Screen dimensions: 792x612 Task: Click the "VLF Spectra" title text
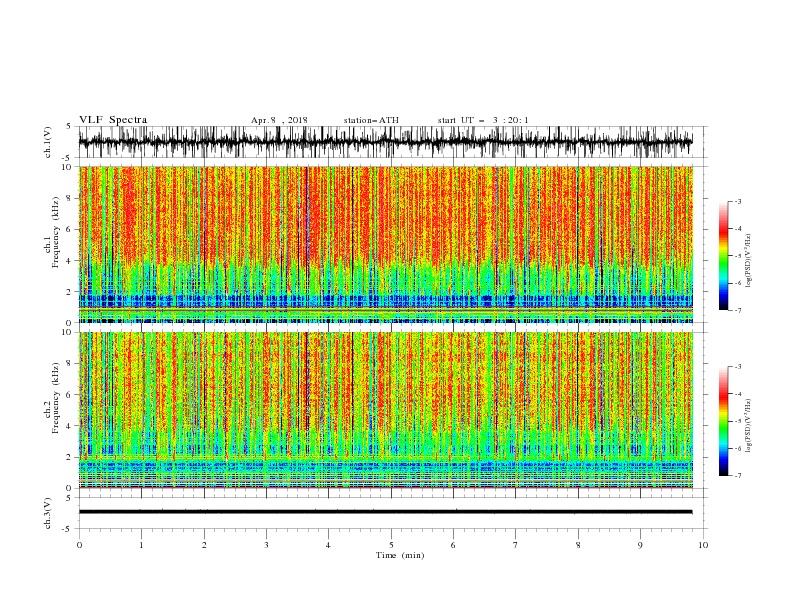[x=113, y=120]
